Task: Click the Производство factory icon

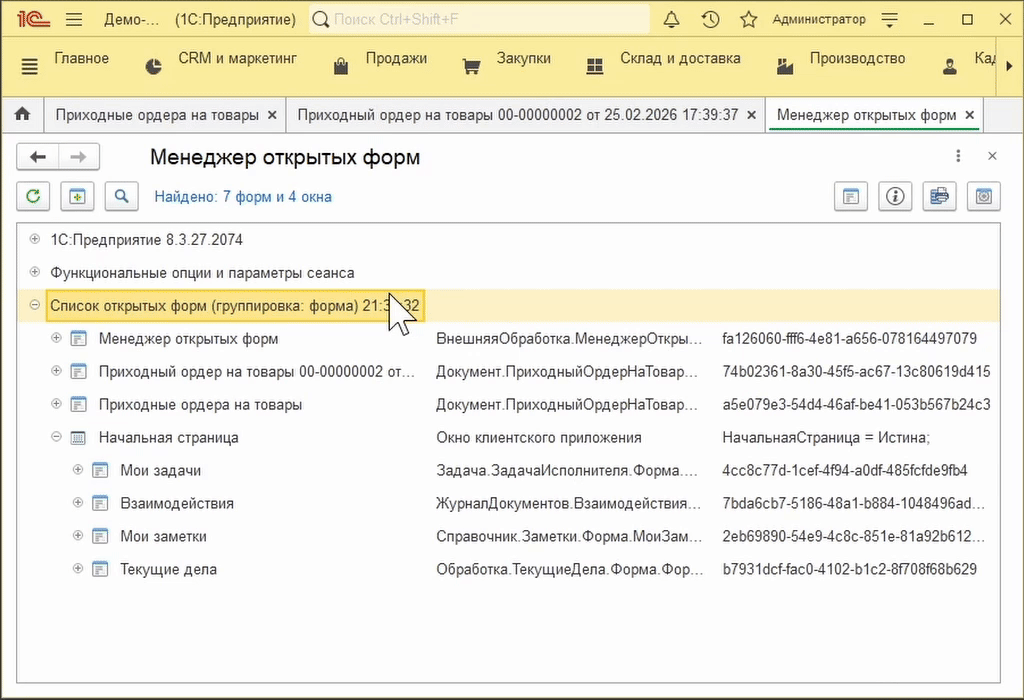Action: point(785,66)
